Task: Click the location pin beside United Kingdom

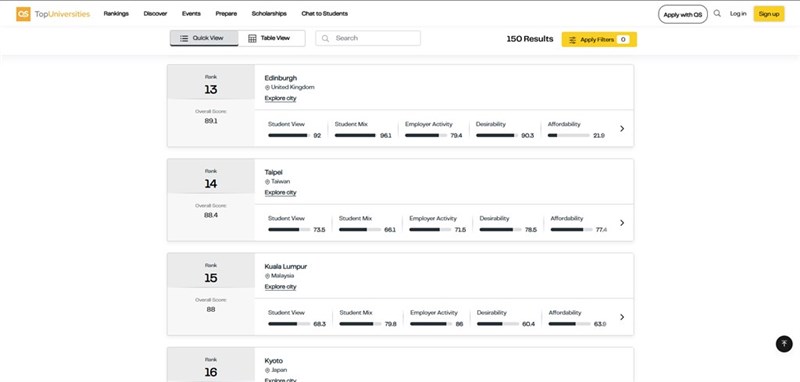Action: point(267,87)
